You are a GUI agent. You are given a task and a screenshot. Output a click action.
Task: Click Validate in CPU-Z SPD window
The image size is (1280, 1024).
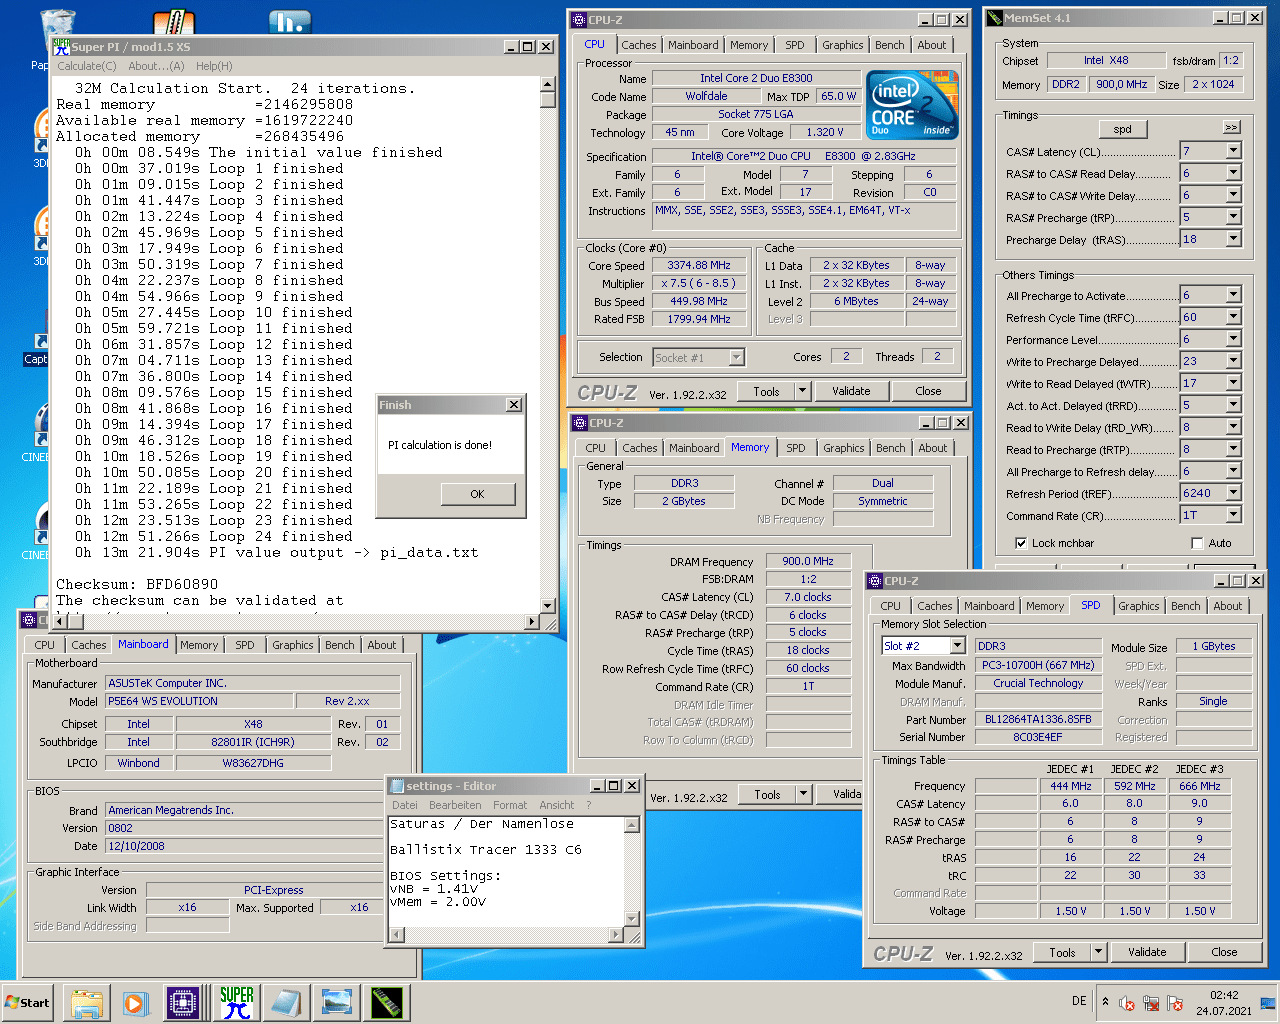pyautogui.click(x=1147, y=952)
